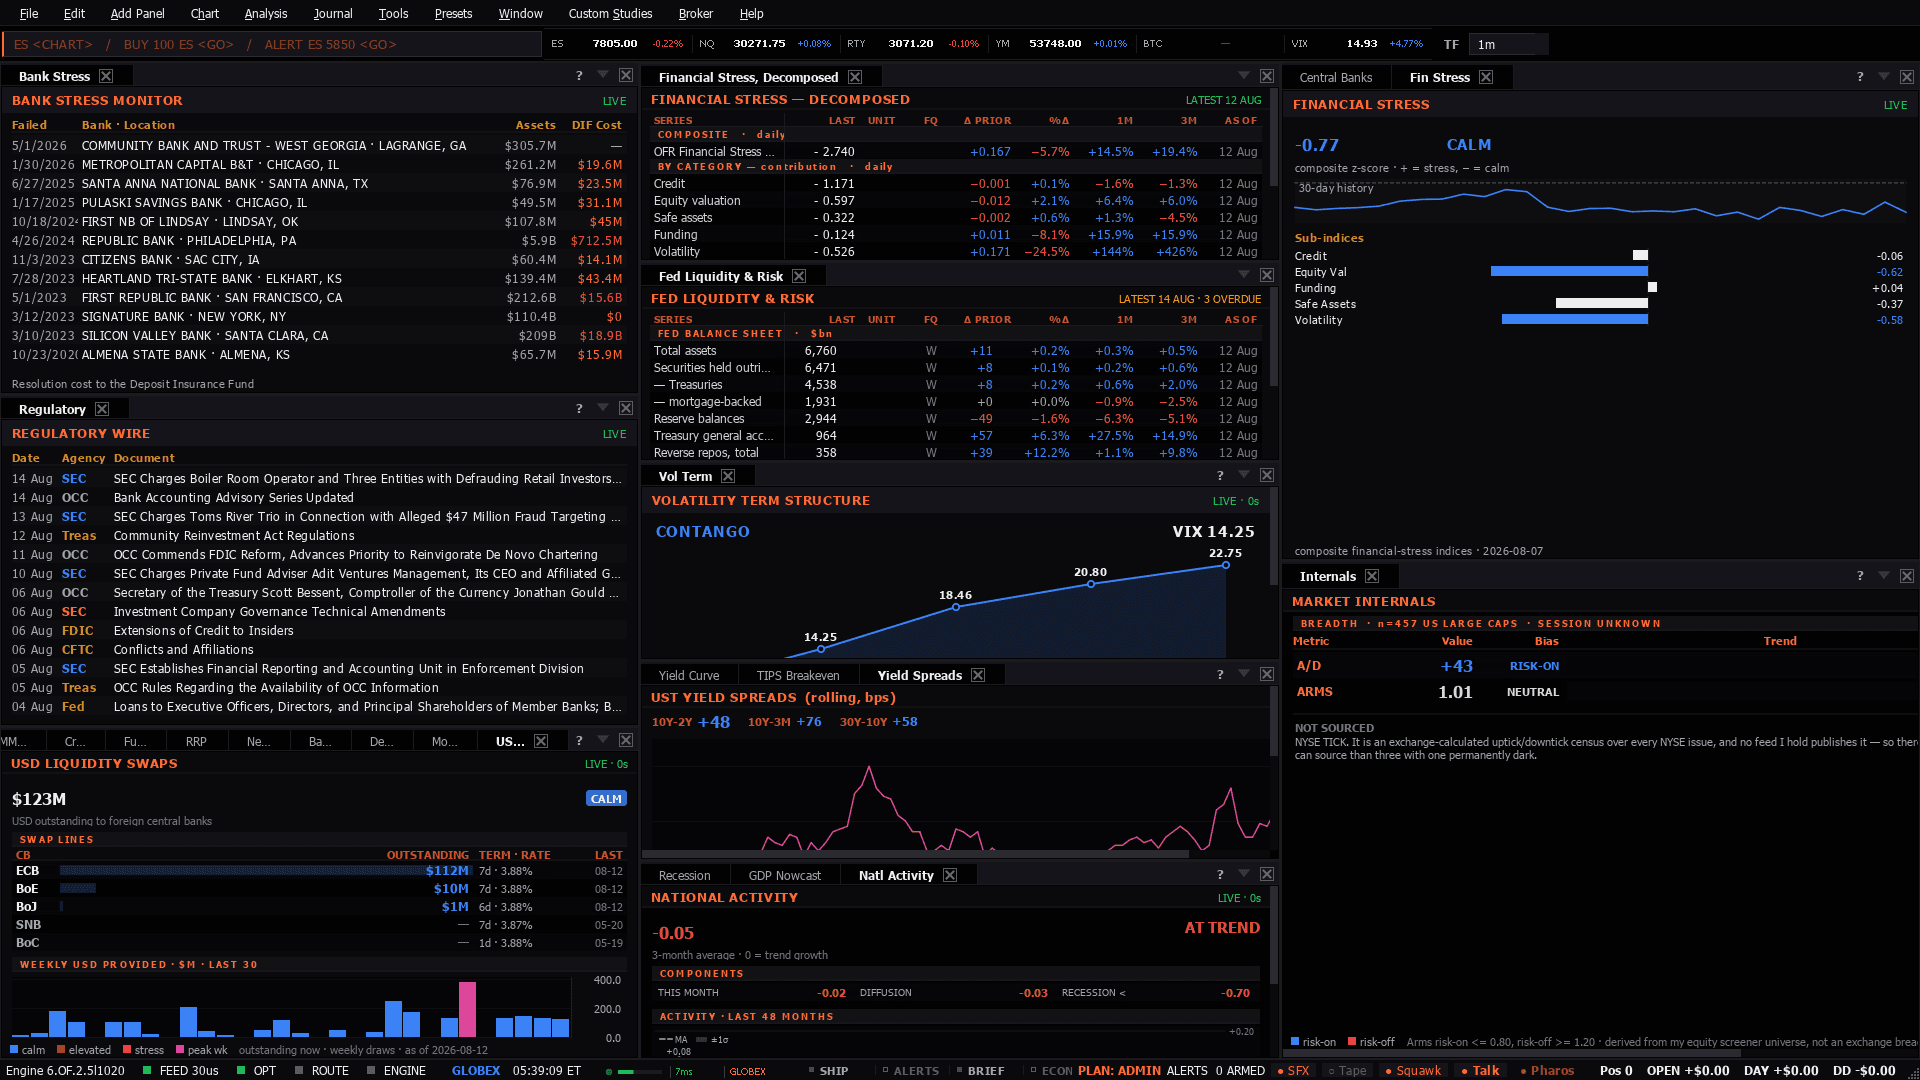Image resolution: width=1920 pixels, height=1080 pixels.
Task: Open the Broker menu
Action: (x=696, y=13)
